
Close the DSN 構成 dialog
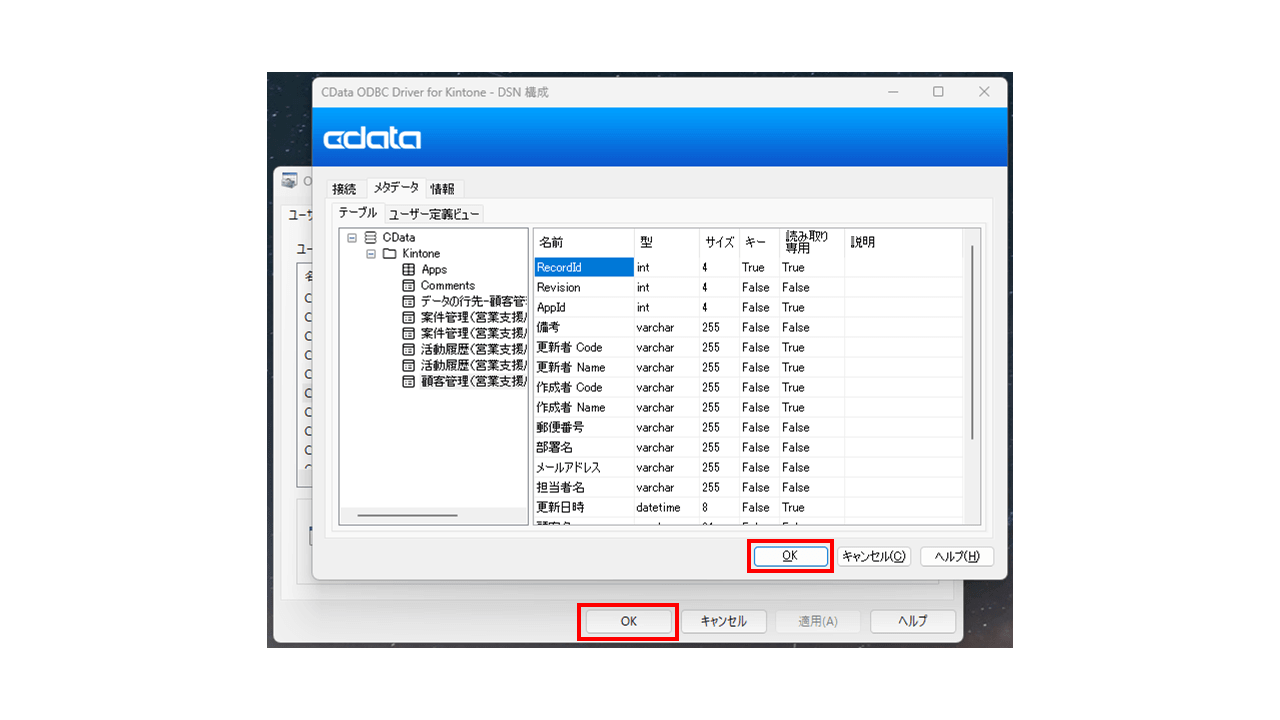pos(984,92)
